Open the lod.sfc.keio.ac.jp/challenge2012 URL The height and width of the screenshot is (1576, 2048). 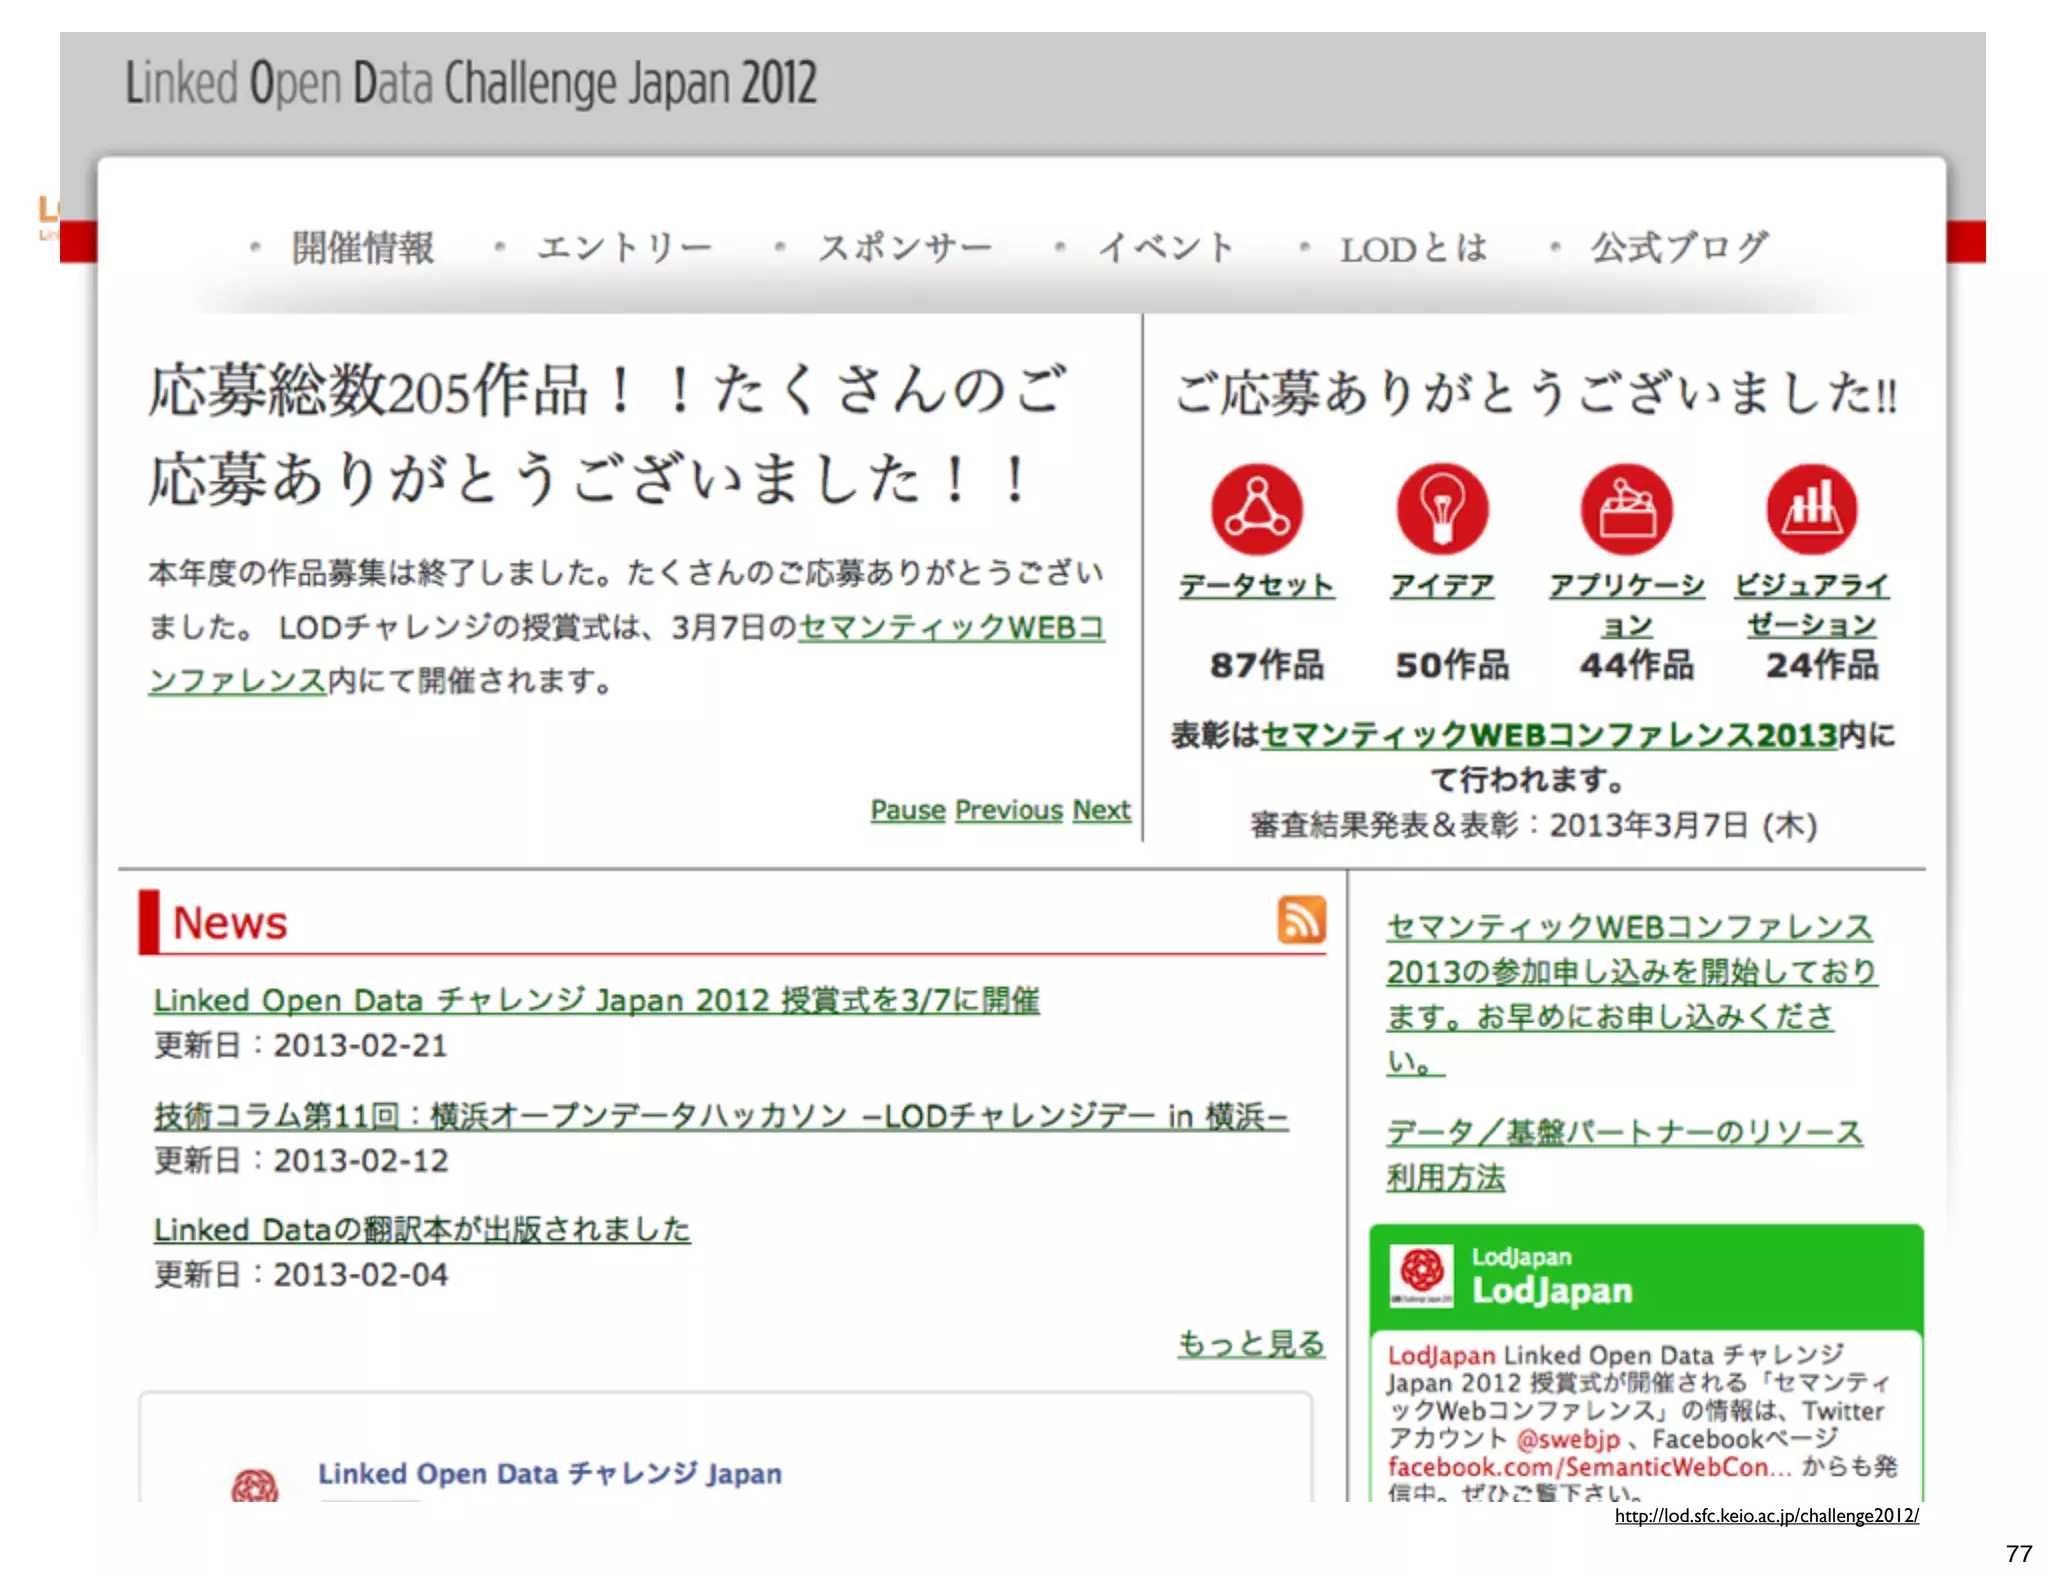coord(1767,1516)
